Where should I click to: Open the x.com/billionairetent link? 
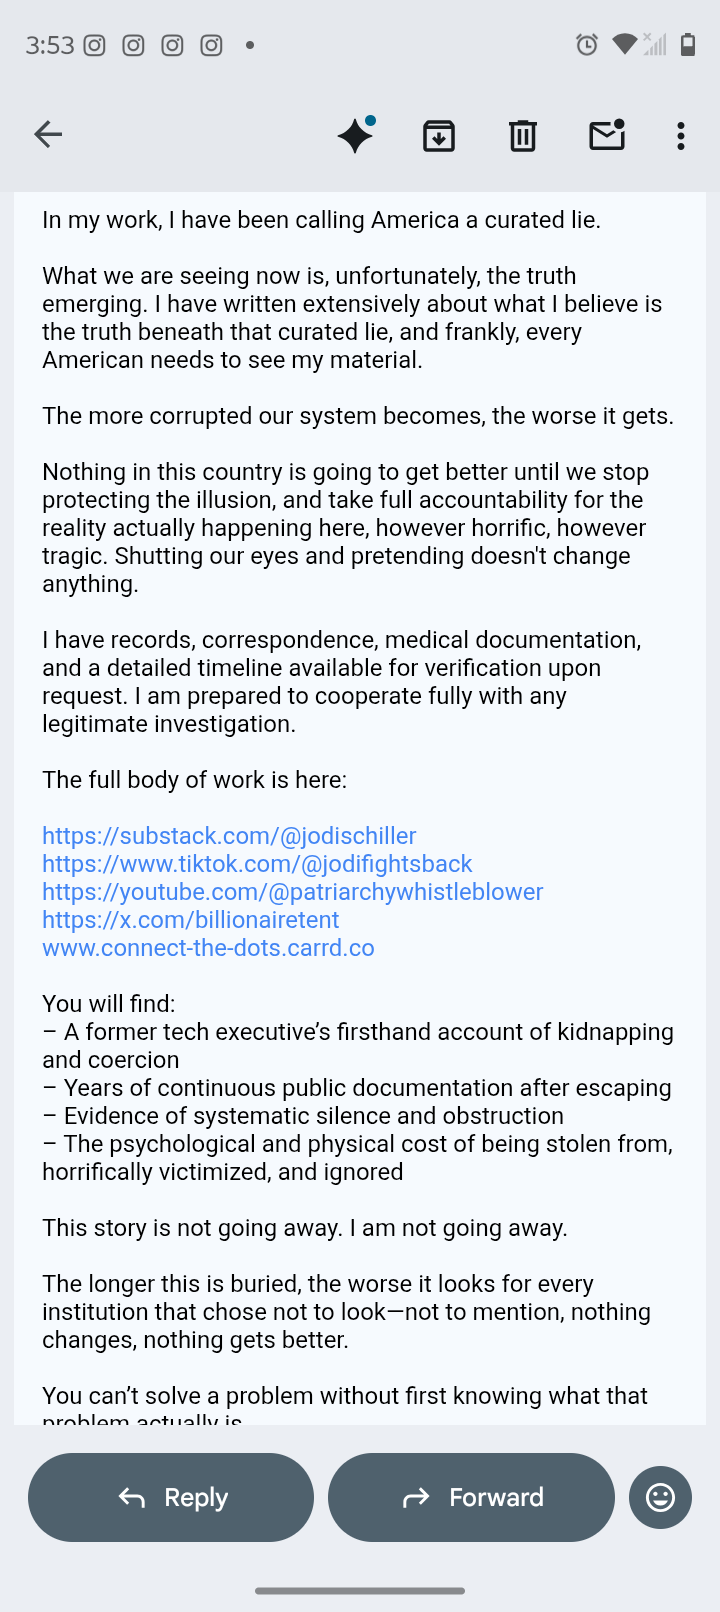pyautogui.click(x=191, y=920)
